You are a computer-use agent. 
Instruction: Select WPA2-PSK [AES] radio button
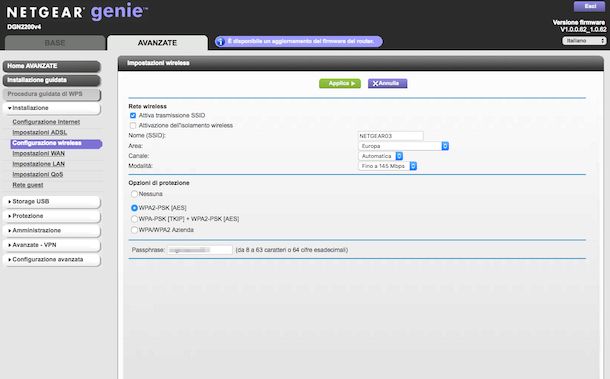click(x=134, y=208)
